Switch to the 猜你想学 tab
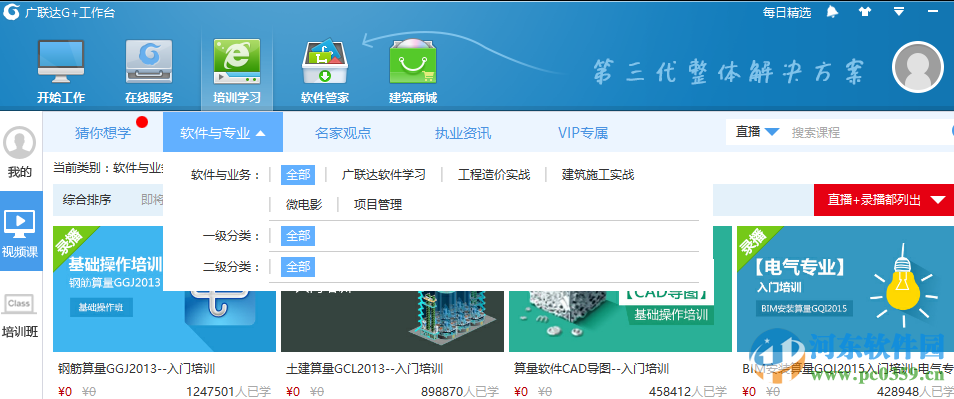This screenshot has height=399, width=954. coord(103,133)
